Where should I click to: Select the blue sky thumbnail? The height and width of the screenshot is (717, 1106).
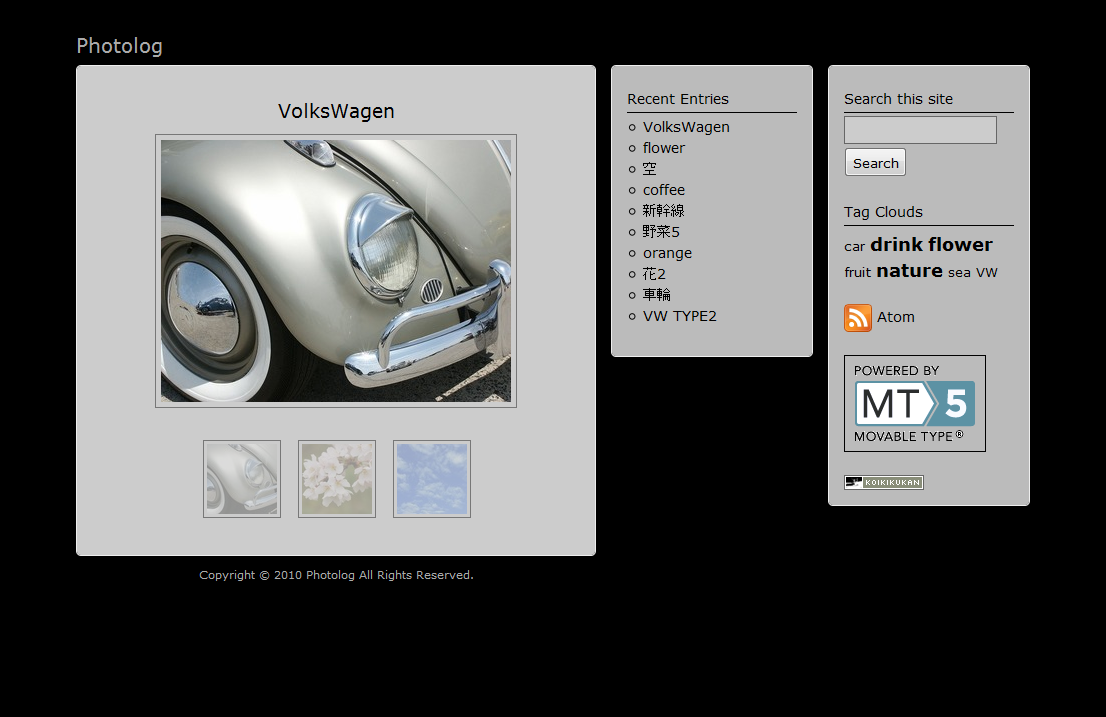point(432,479)
